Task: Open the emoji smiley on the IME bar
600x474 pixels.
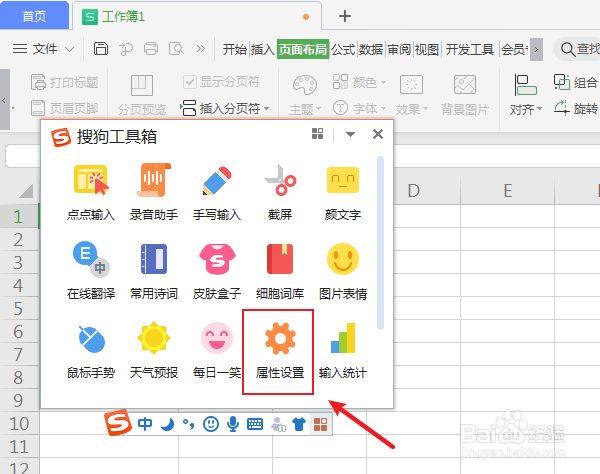Action: [x=211, y=424]
